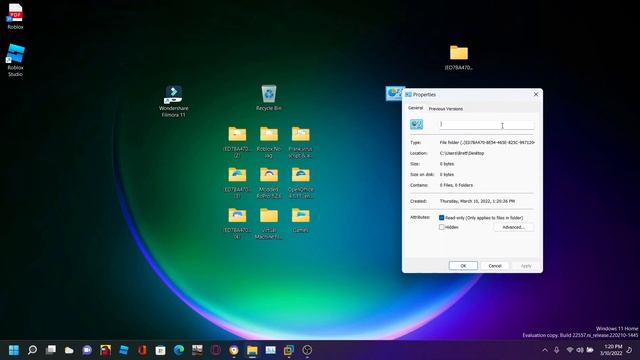Click the location path C:\Users\Brett\Desktop
The width and height of the screenshot is (640, 360).
[462, 153]
